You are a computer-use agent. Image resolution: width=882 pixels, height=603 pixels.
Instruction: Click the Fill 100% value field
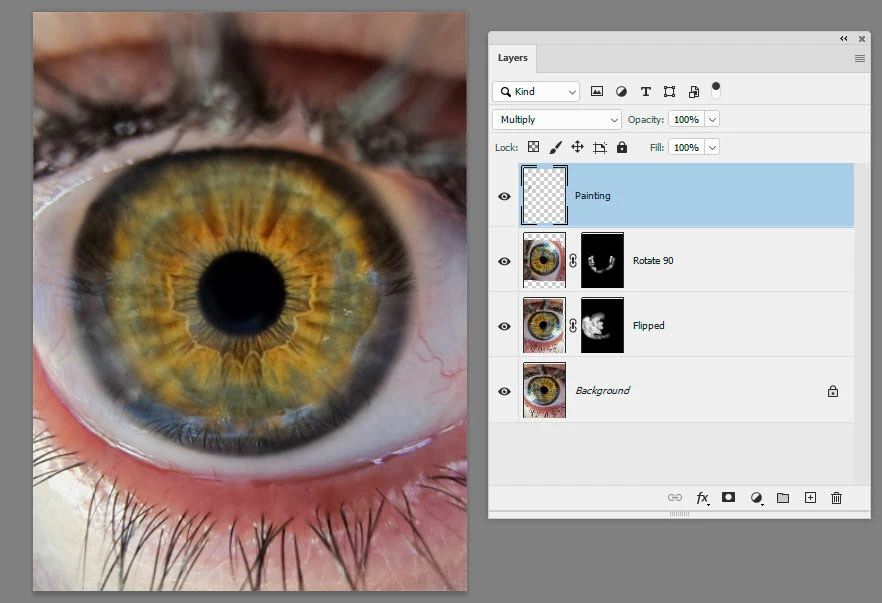[x=686, y=147]
